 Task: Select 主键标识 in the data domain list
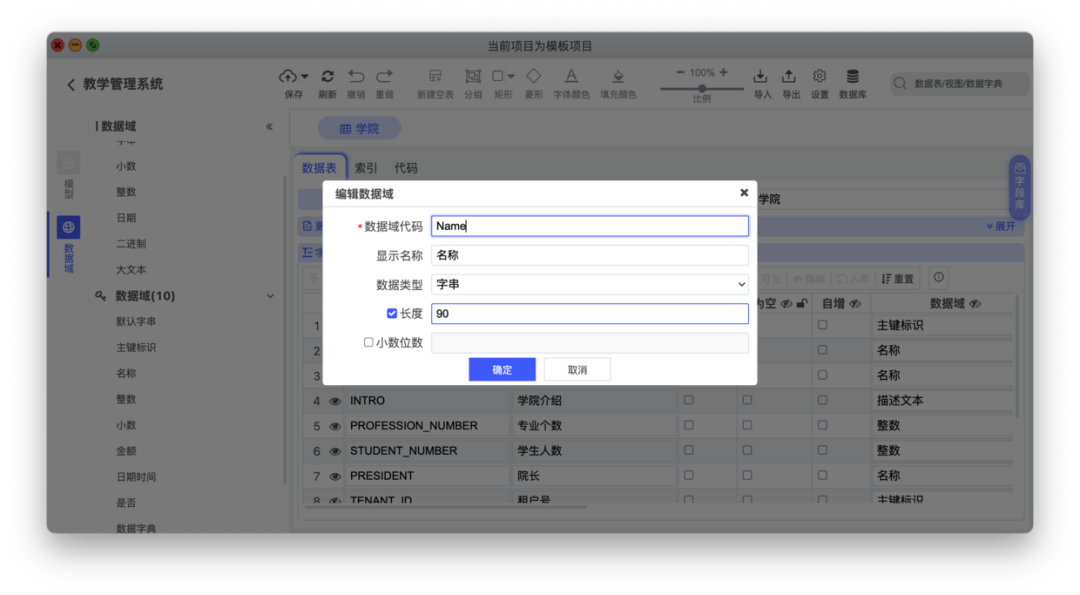(x=136, y=348)
